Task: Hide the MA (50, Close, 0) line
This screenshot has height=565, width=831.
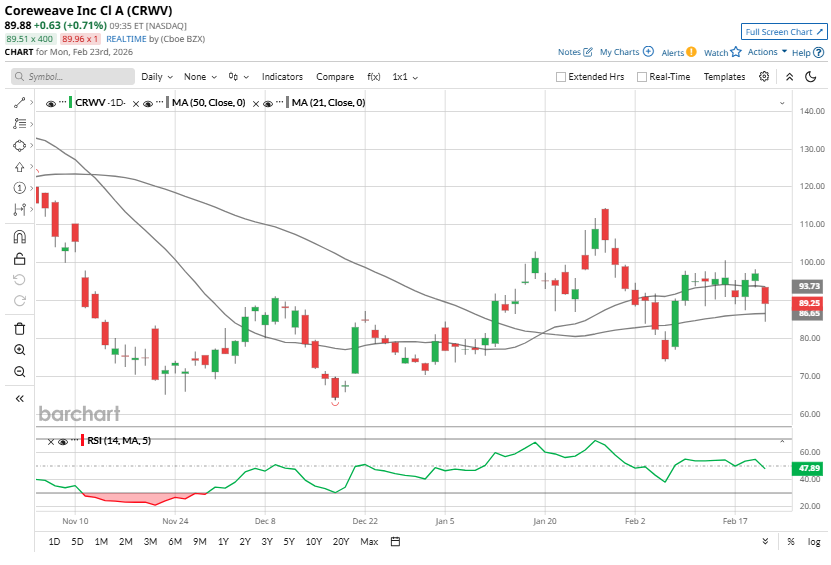Action: [148, 103]
